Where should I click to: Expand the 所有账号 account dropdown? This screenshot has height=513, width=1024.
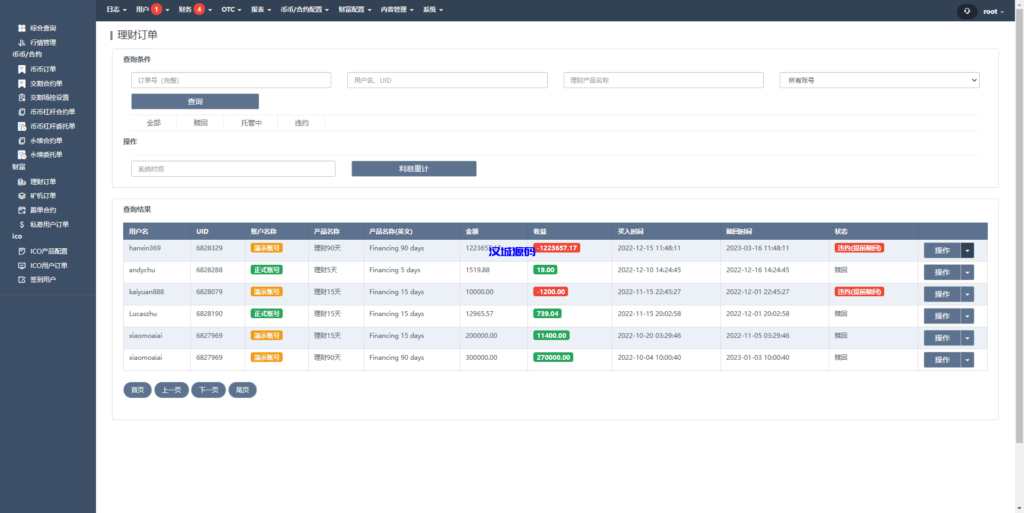[x=878, y=80]
